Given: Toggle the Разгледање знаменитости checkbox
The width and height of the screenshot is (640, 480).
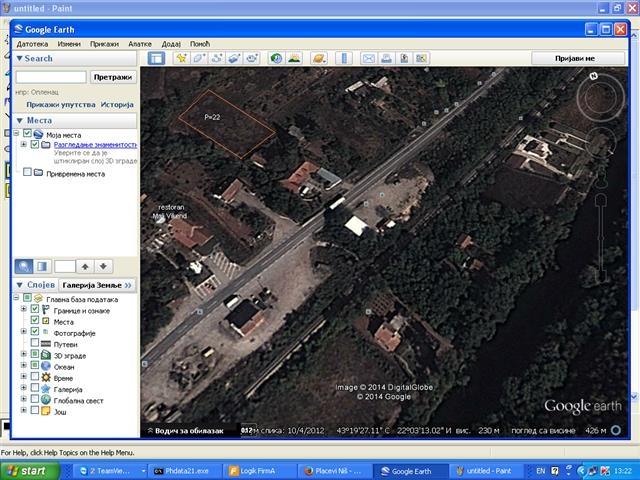Looking at the screenshot, I should [35, 144].
